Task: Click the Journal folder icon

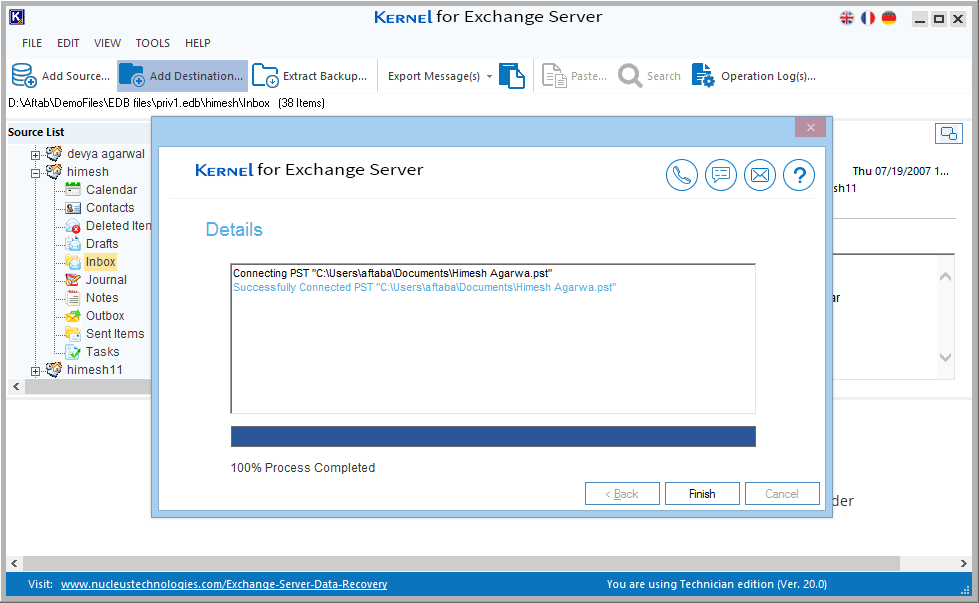Action: (x=73, y=280)
